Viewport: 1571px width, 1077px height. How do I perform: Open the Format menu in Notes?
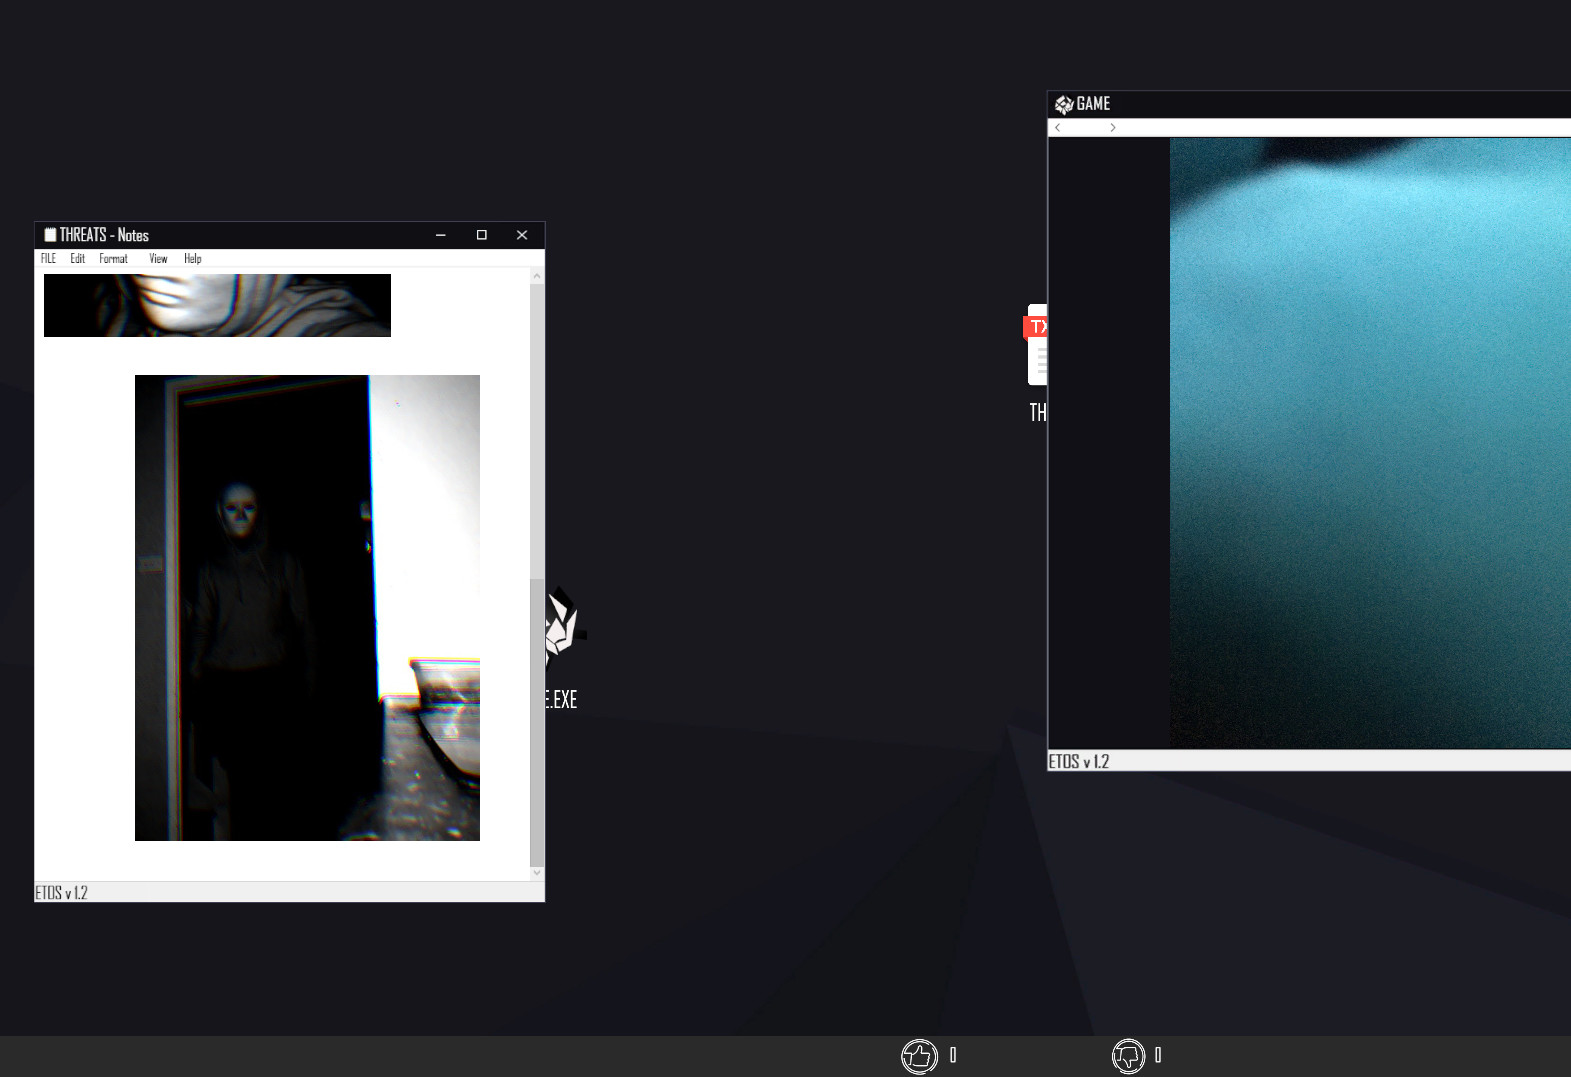point(113,259)
